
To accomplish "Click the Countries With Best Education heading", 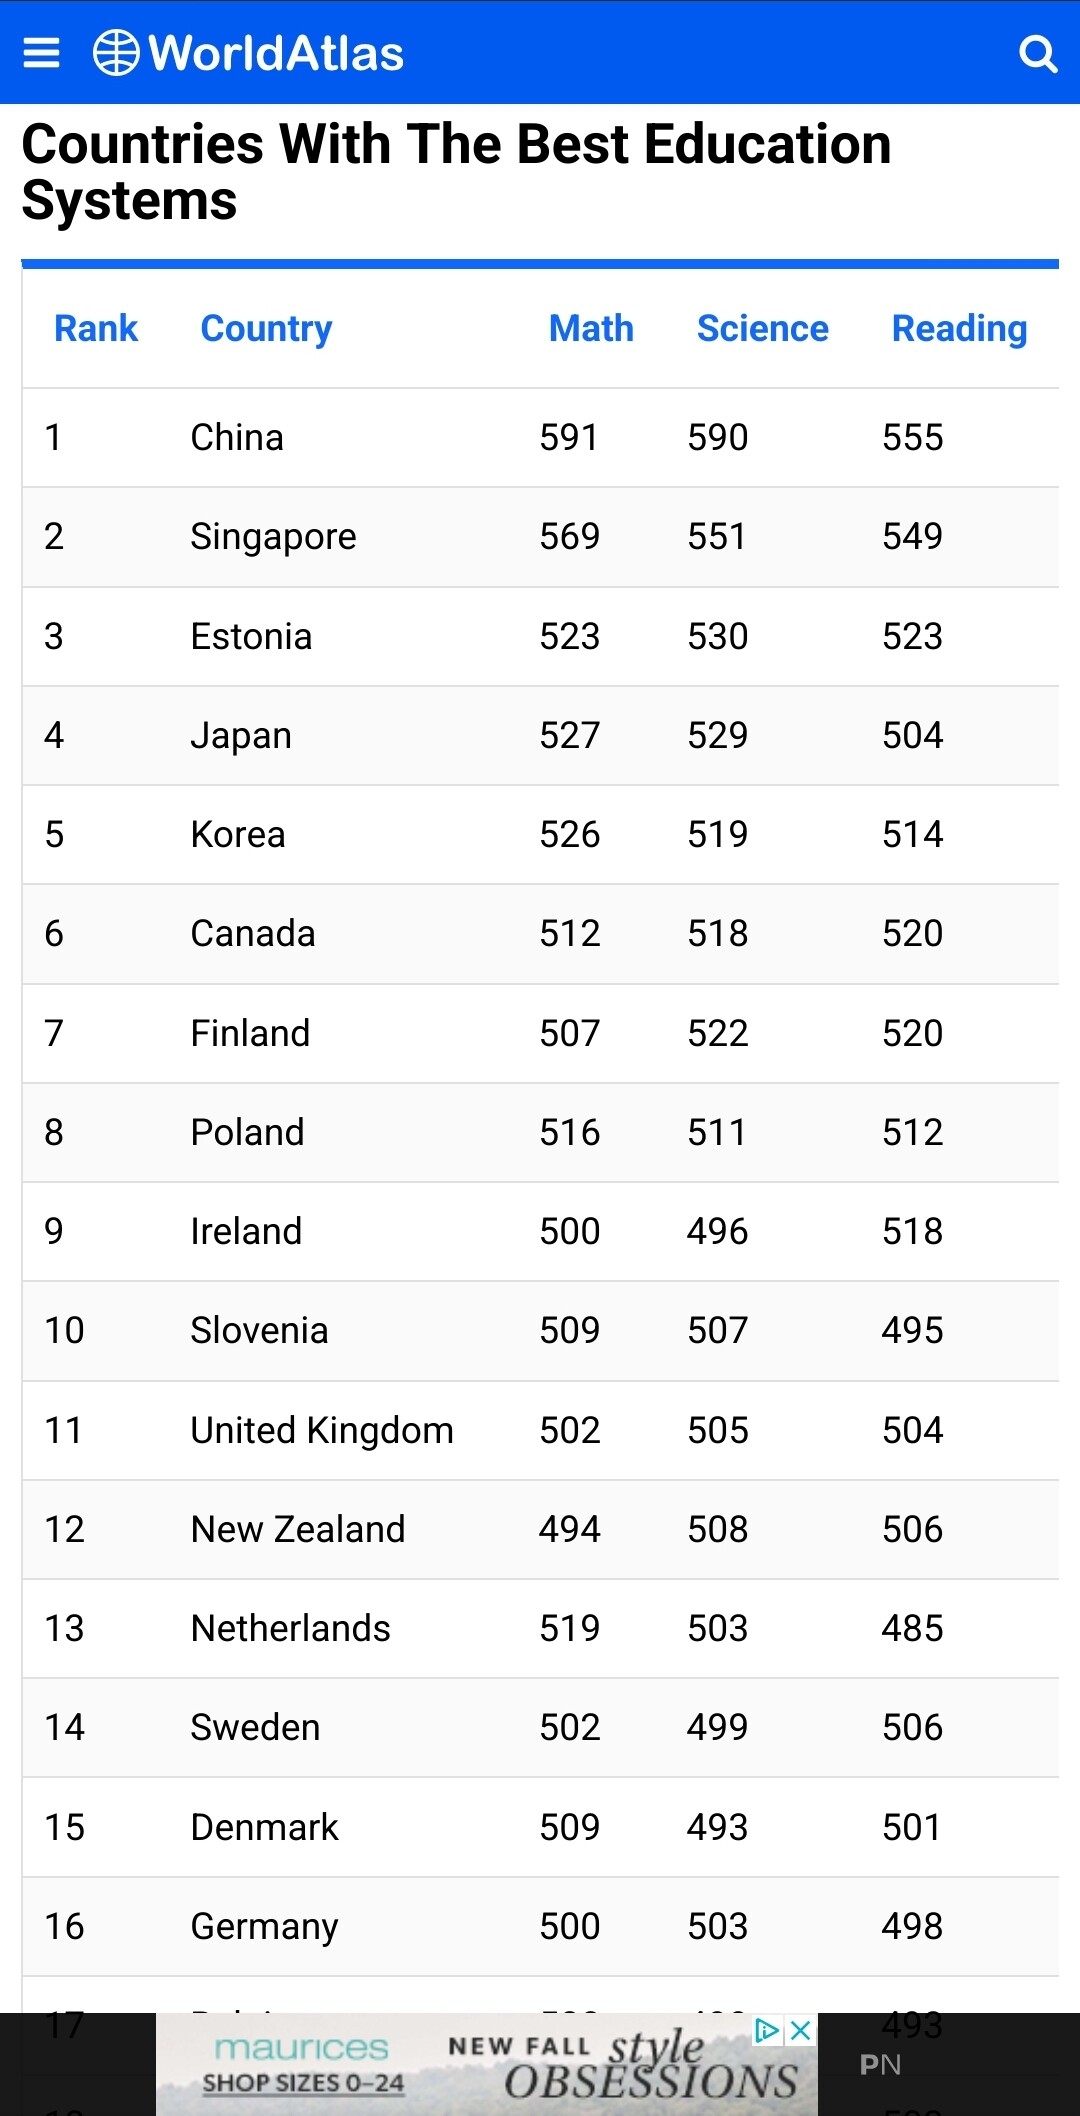I will (x=456, y=171).
